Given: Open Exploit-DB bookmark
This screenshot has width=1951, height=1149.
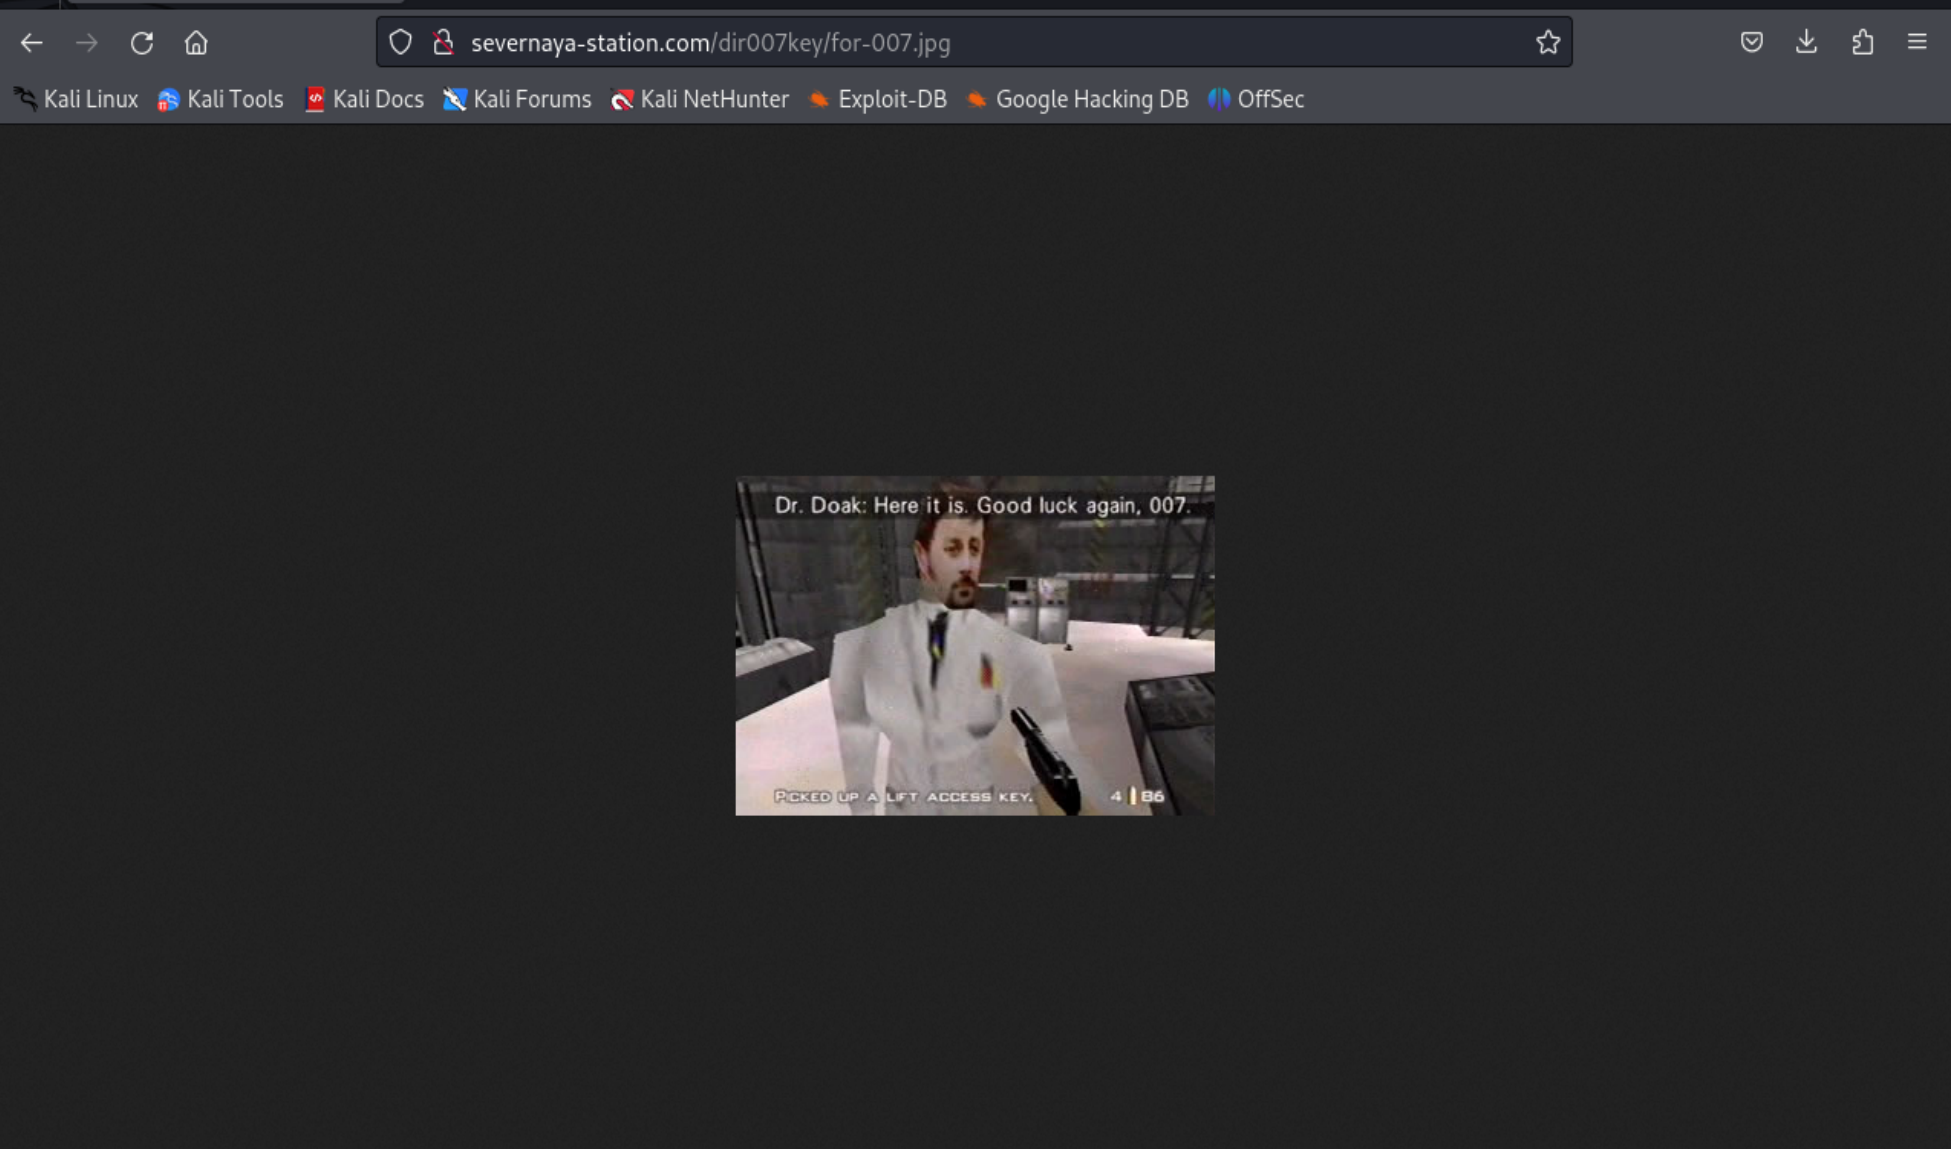Looking at the screenshot, I should tap(878, 99).
